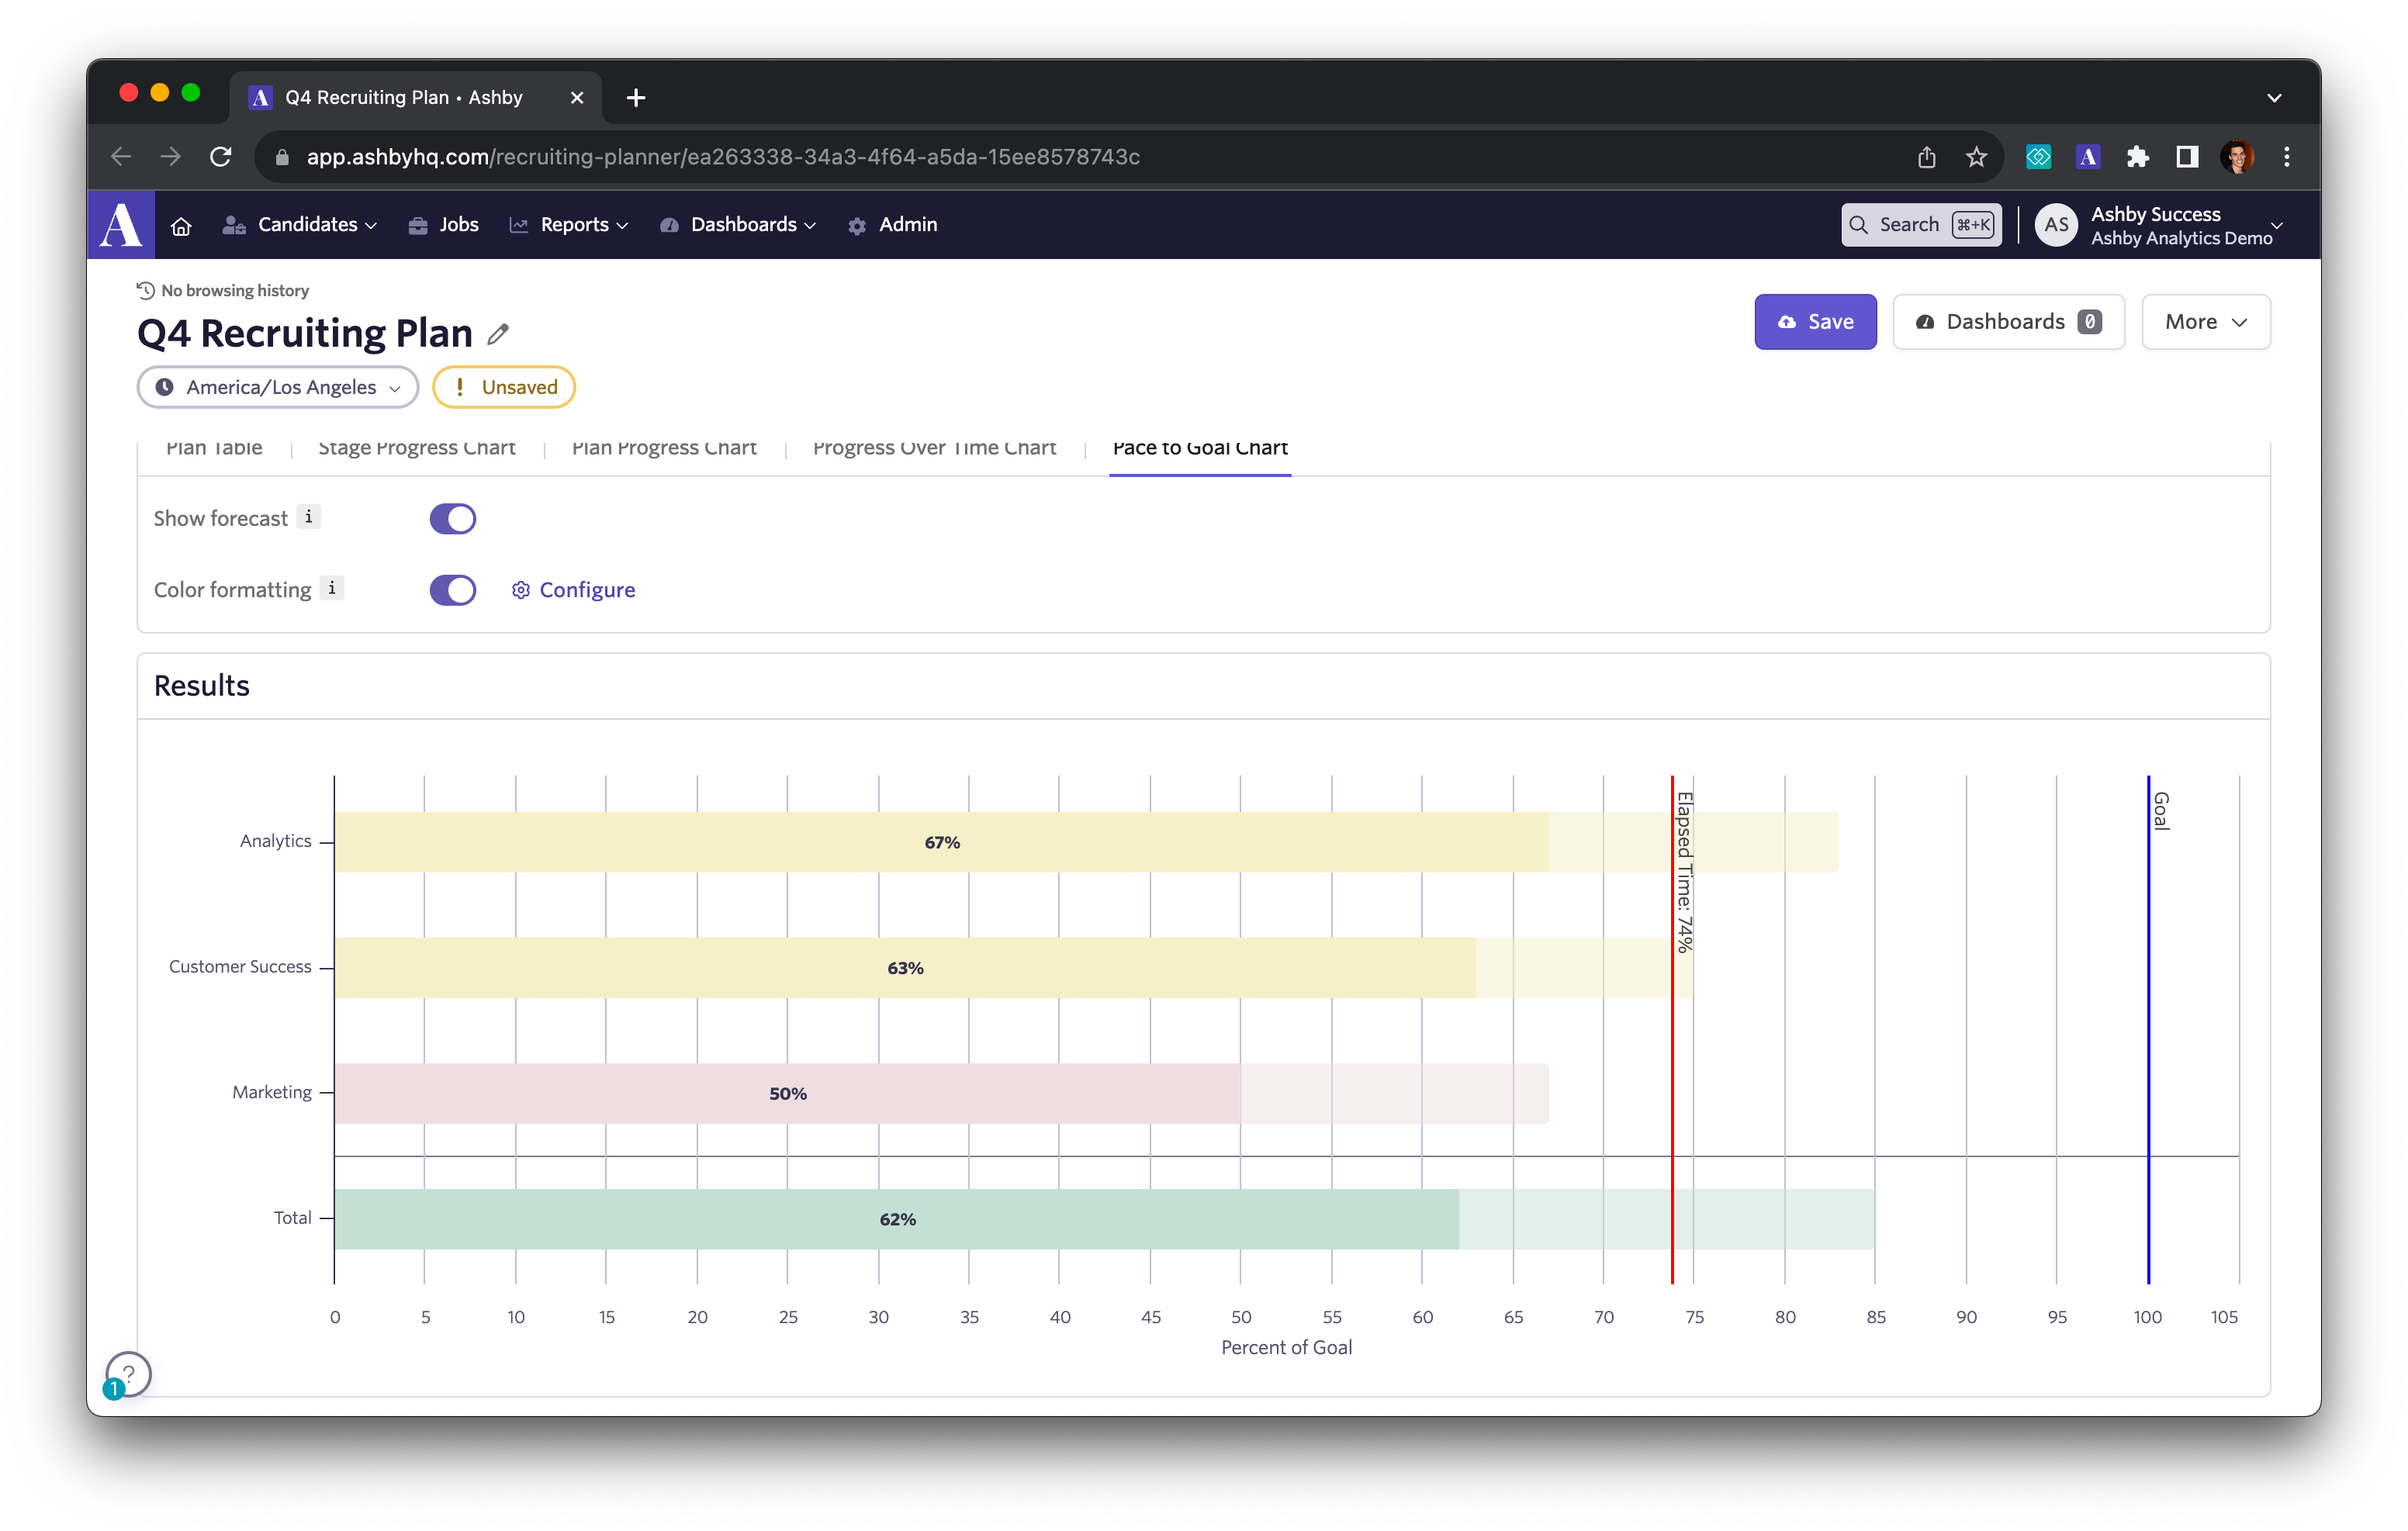Open the America/Los Angeles timezone selector
Viewport: 2408px width, 1531px height.
click(278, 387)
